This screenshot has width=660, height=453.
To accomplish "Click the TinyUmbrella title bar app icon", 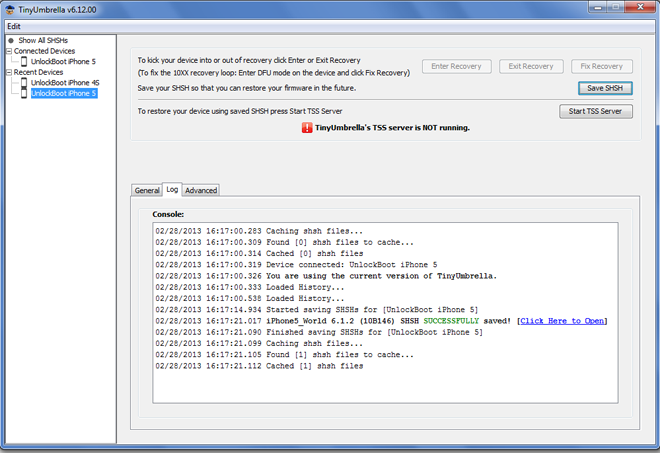I will coord(10,9).
